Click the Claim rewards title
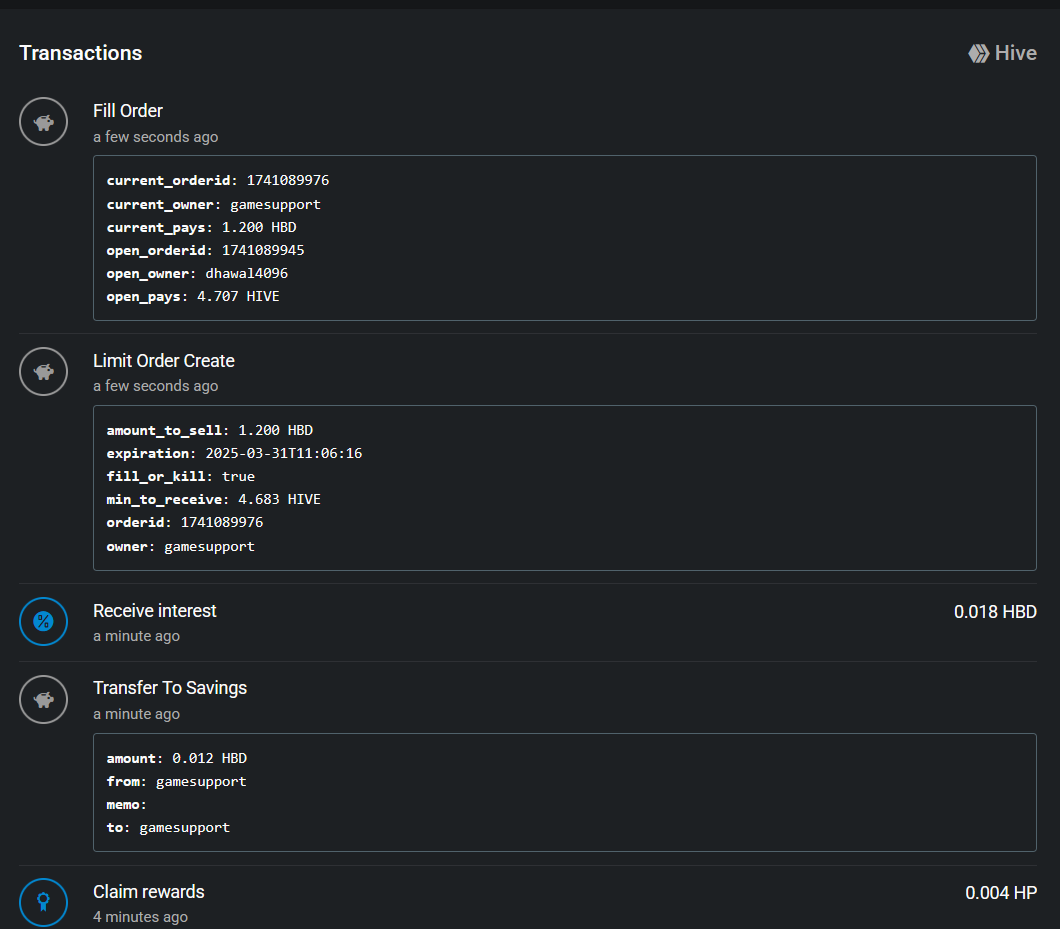1060x929 pixels. [x=149, y=892]
